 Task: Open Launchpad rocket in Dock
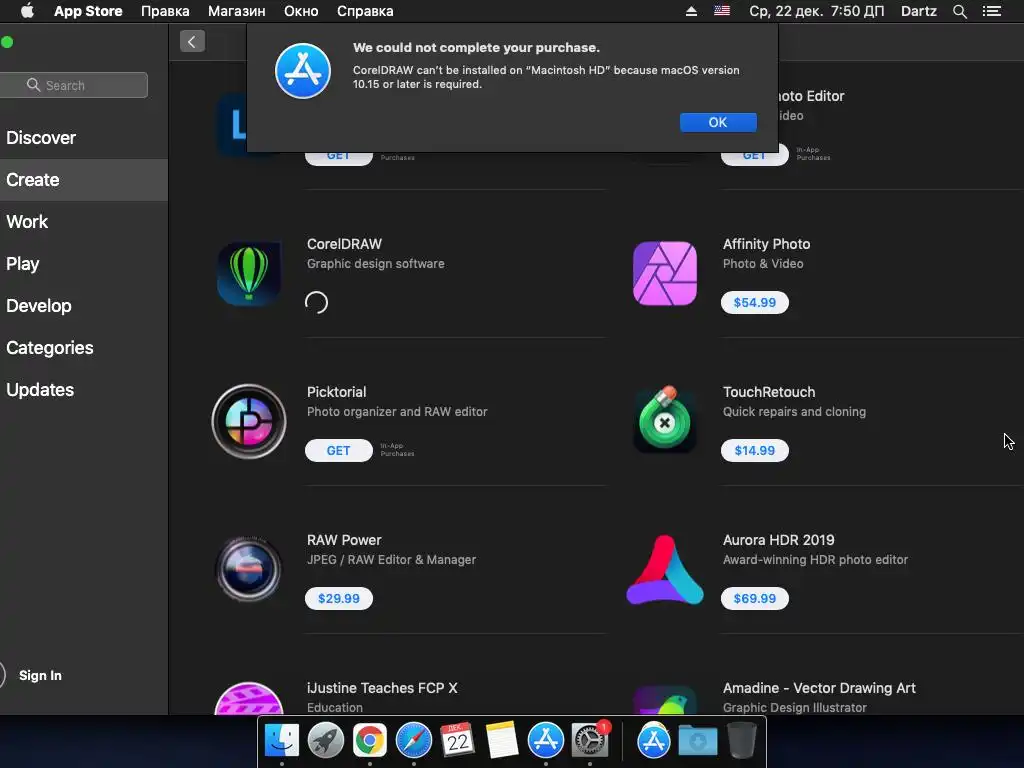(325, 741)
